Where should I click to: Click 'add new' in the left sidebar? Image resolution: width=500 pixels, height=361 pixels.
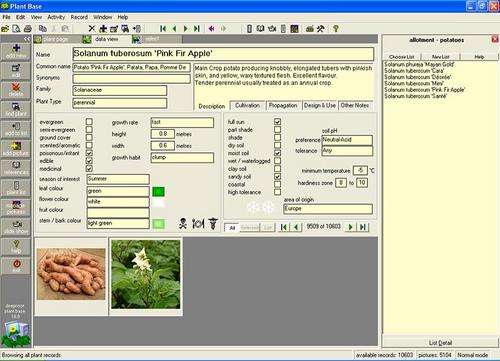(x=16, y=52)
